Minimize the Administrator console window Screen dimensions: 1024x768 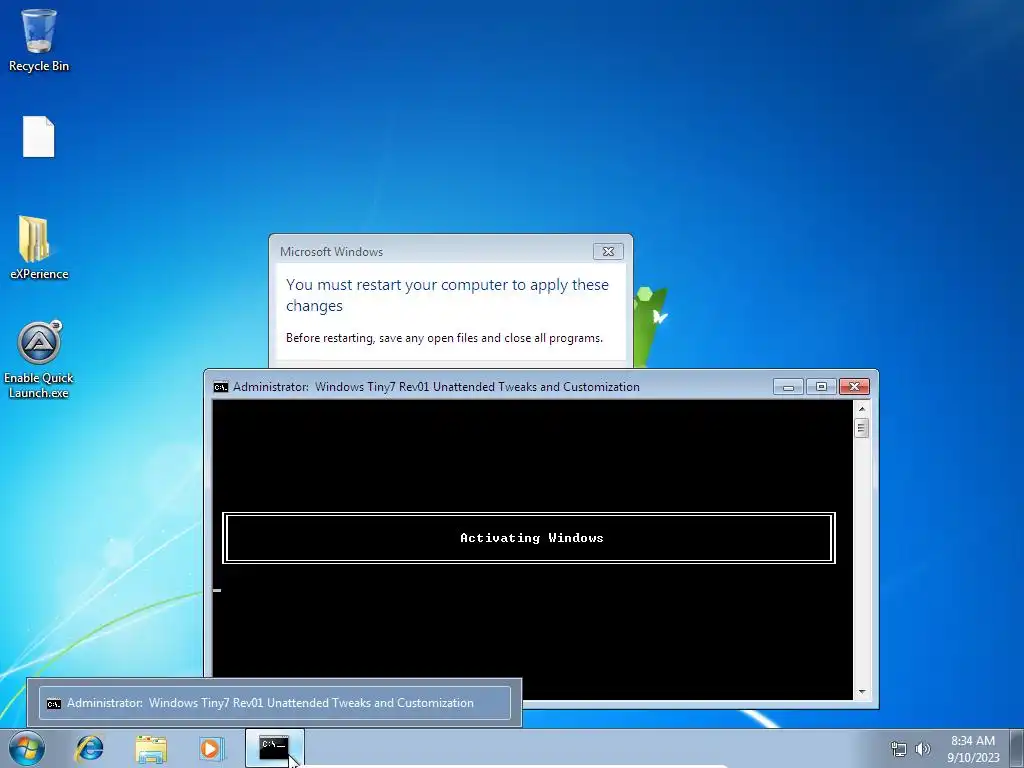tap(788, 387)
